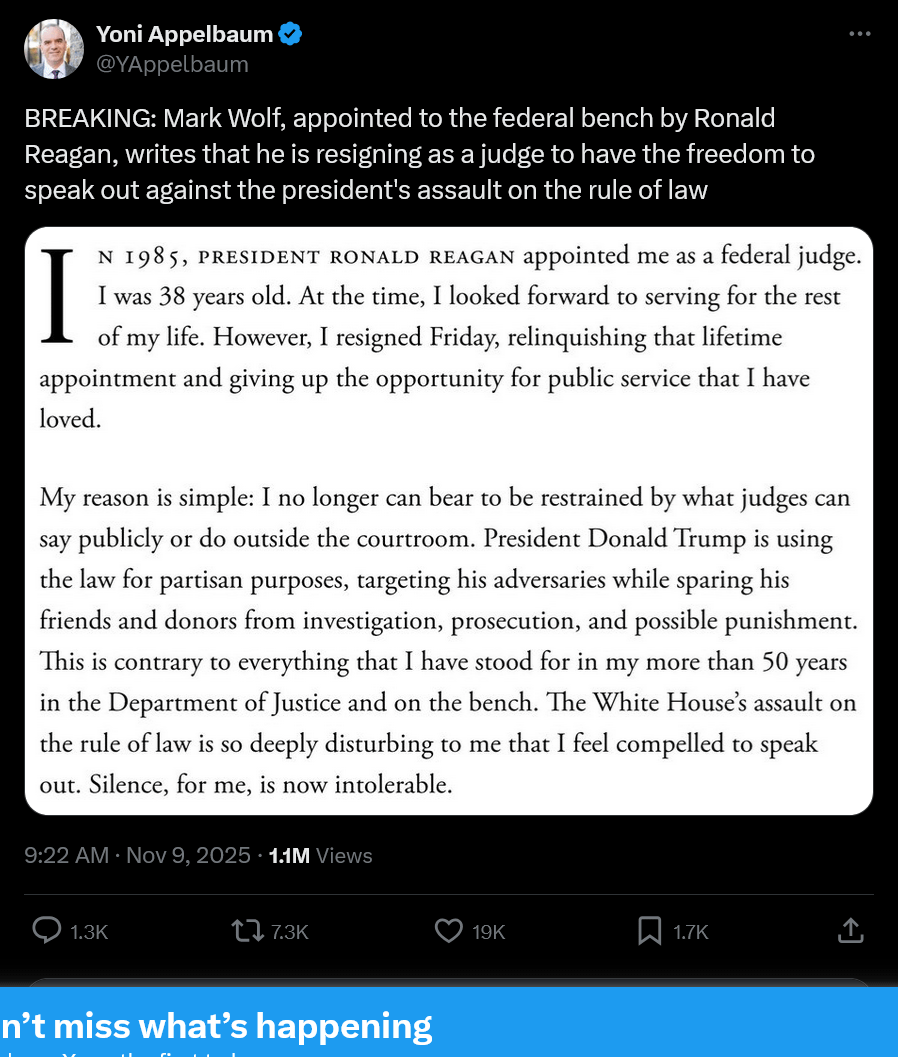Click the Yoni Appelbaum display name
The height and width of the screenshot is (1057, 898).
(184, 34)
